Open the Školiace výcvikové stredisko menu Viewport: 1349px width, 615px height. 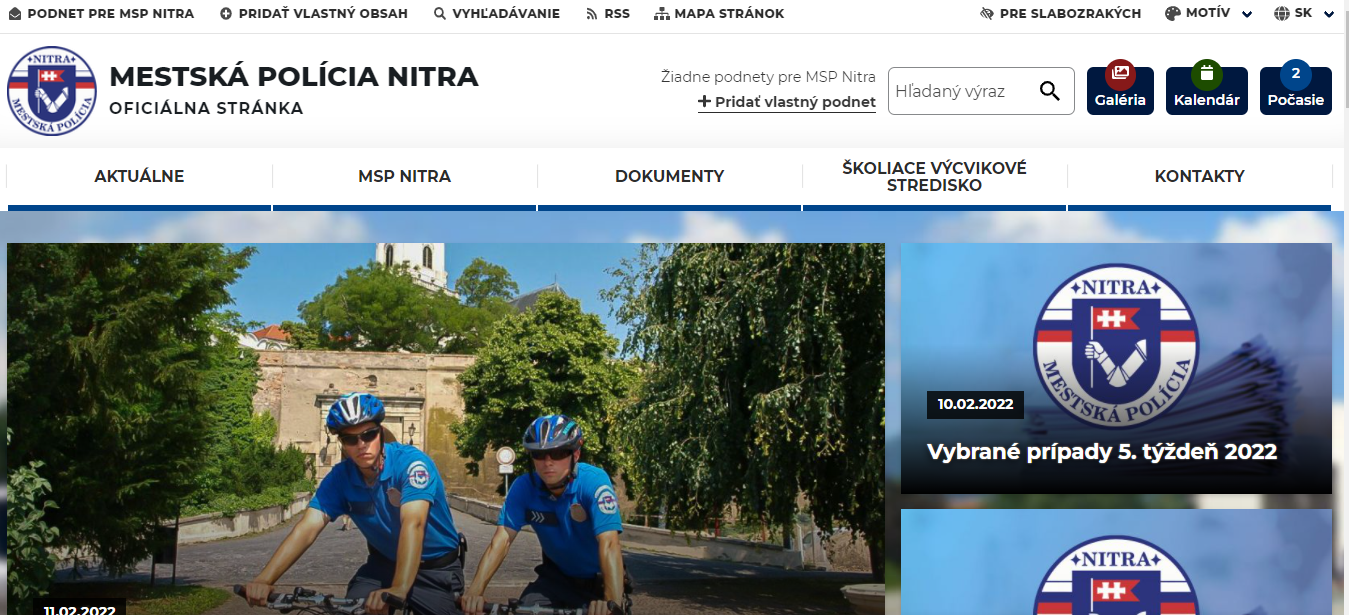click(934, 177)
